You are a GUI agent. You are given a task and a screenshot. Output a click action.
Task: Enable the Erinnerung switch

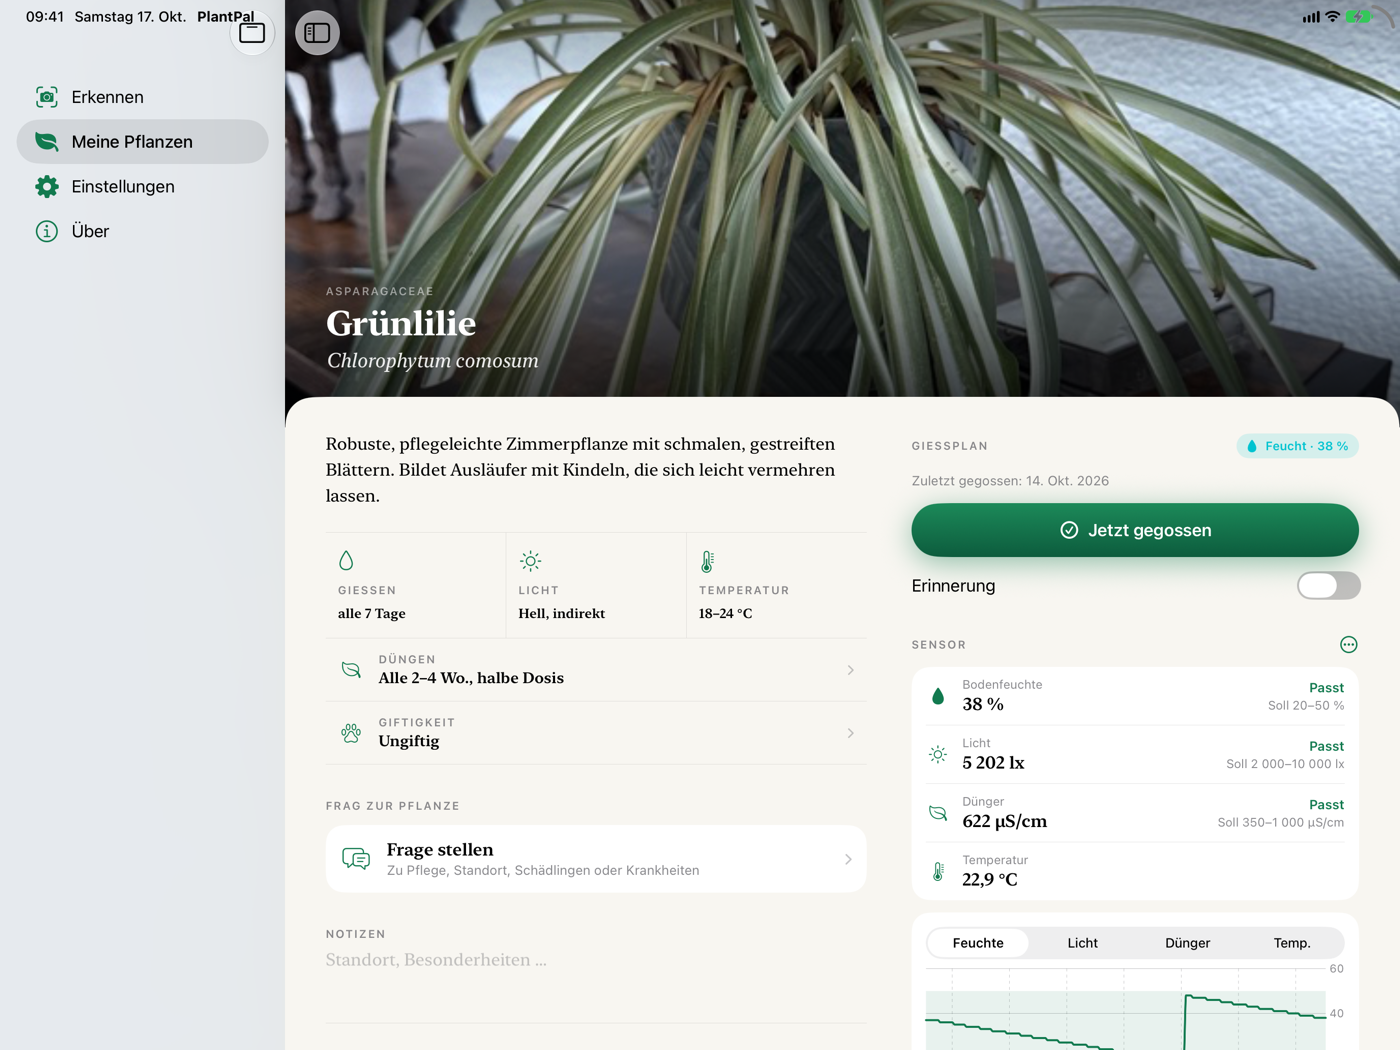1328,586
